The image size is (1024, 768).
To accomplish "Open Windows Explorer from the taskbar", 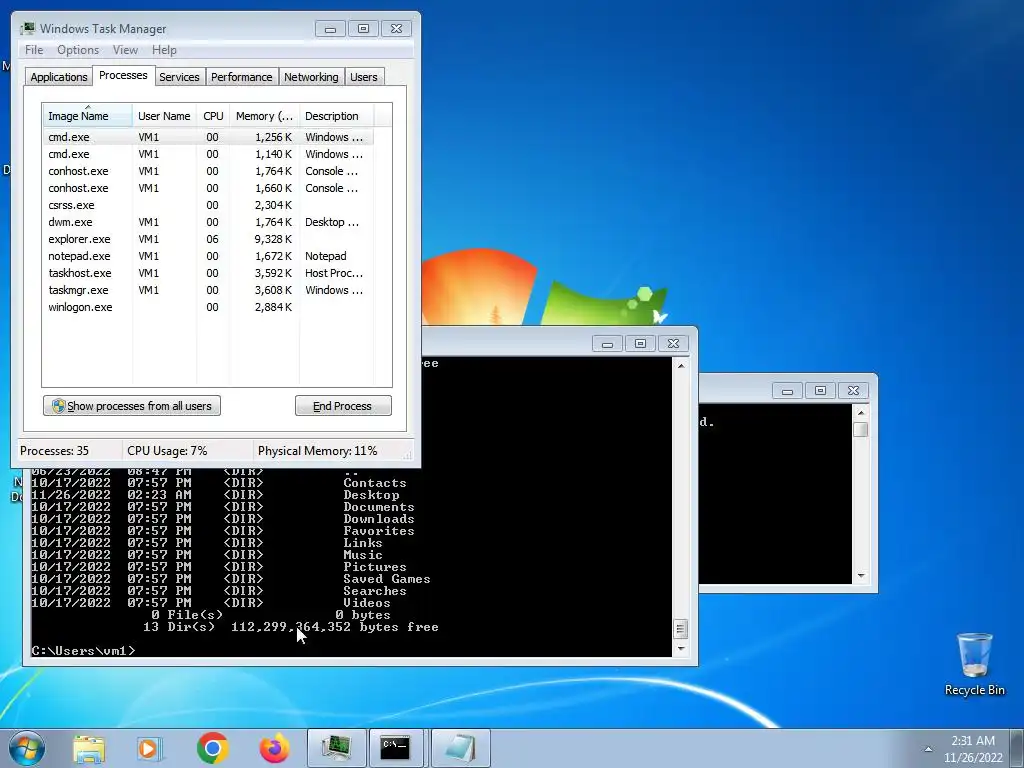I will 89,748.
